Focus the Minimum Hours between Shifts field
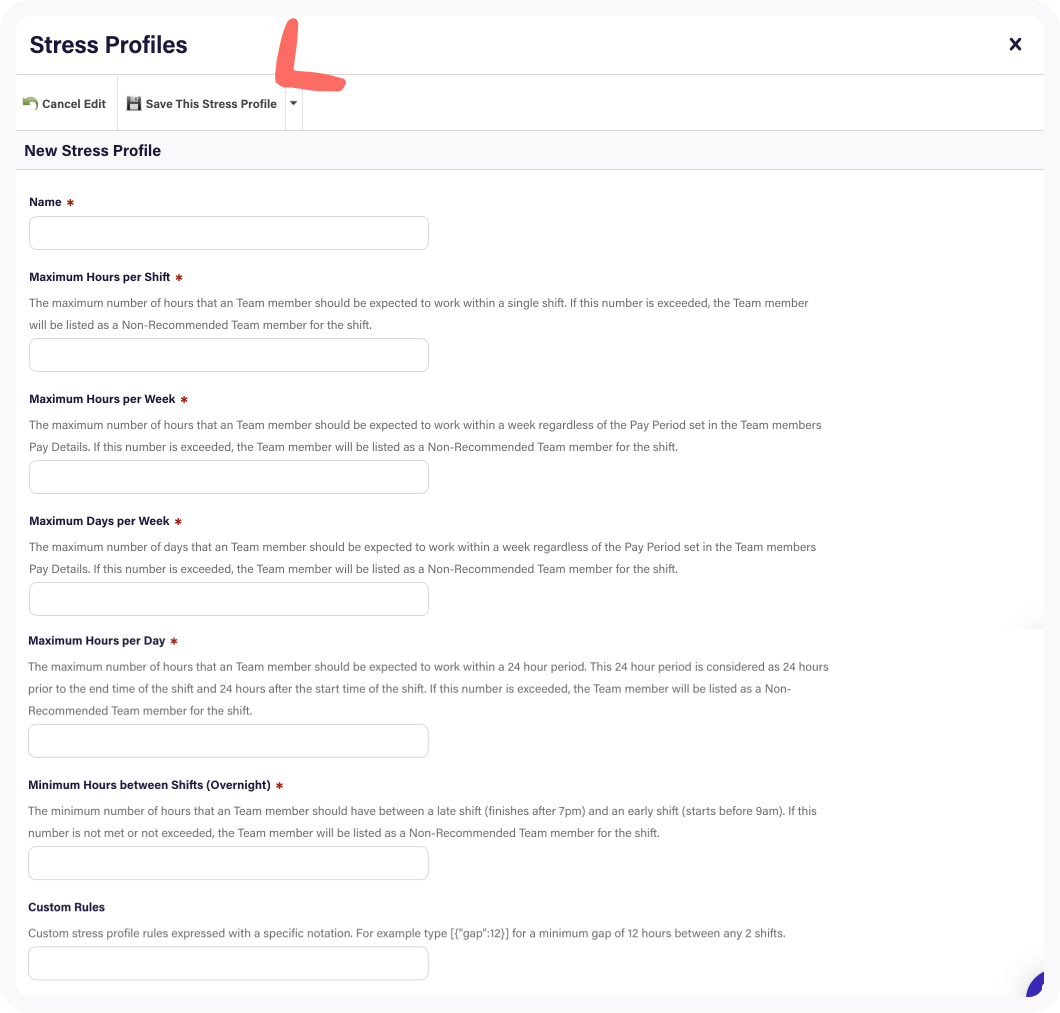This screenshot has height=1013, width=1060. pos(228,863)
